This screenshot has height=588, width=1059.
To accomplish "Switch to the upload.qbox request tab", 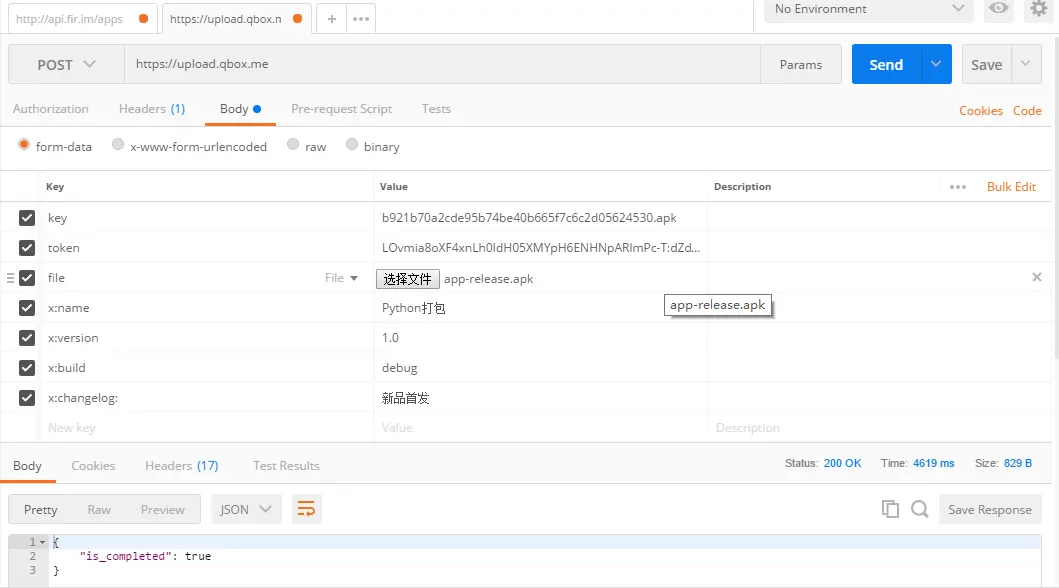I will tap(236, 19).
